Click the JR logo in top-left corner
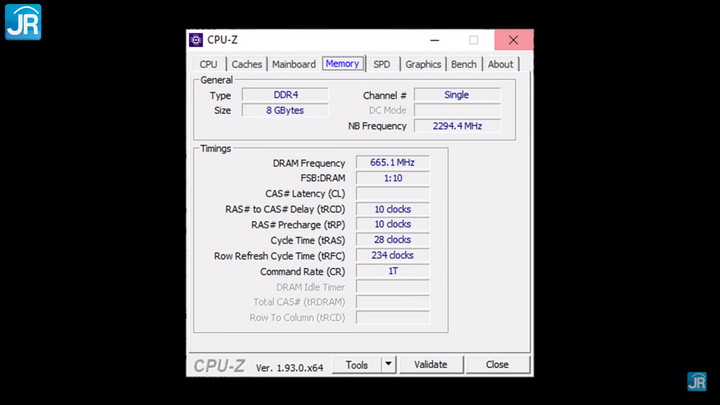 tap(22, 21)
